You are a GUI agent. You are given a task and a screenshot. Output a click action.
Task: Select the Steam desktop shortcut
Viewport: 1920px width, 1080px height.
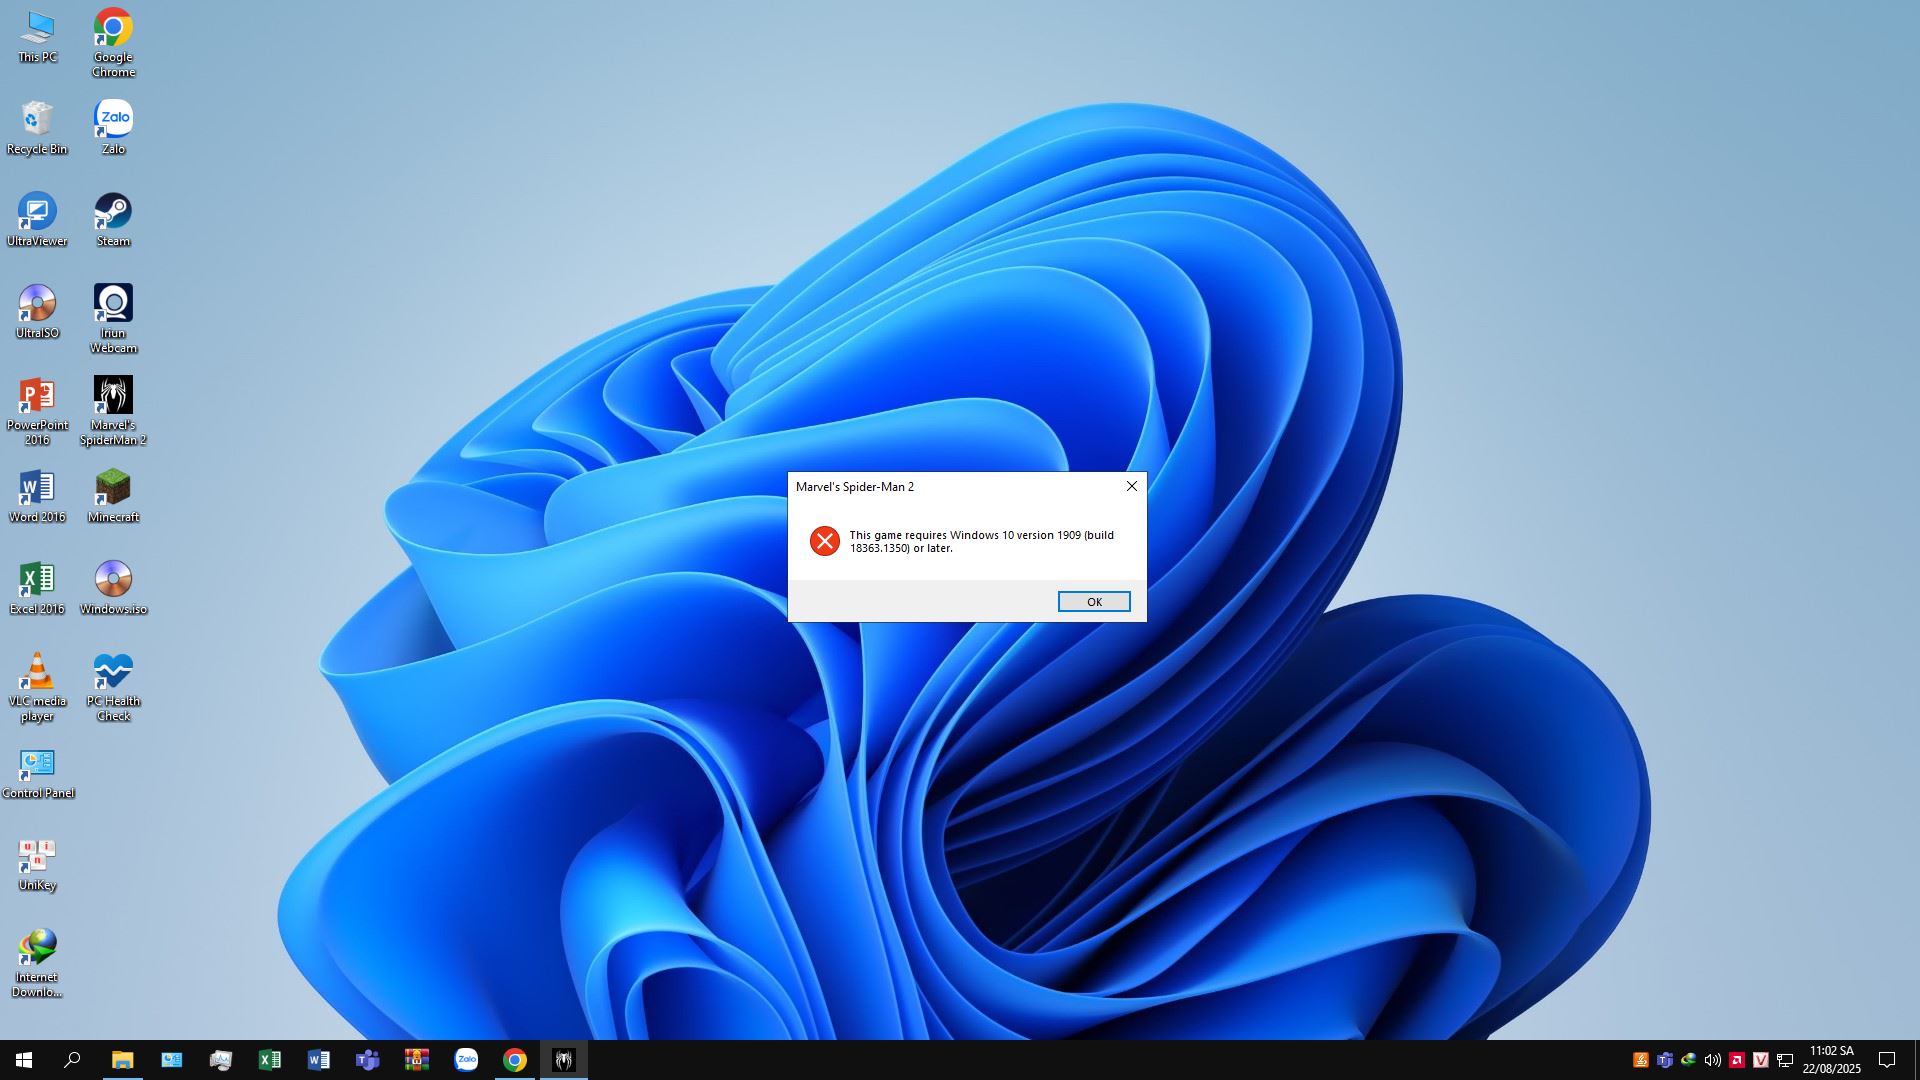click(113, 213)
